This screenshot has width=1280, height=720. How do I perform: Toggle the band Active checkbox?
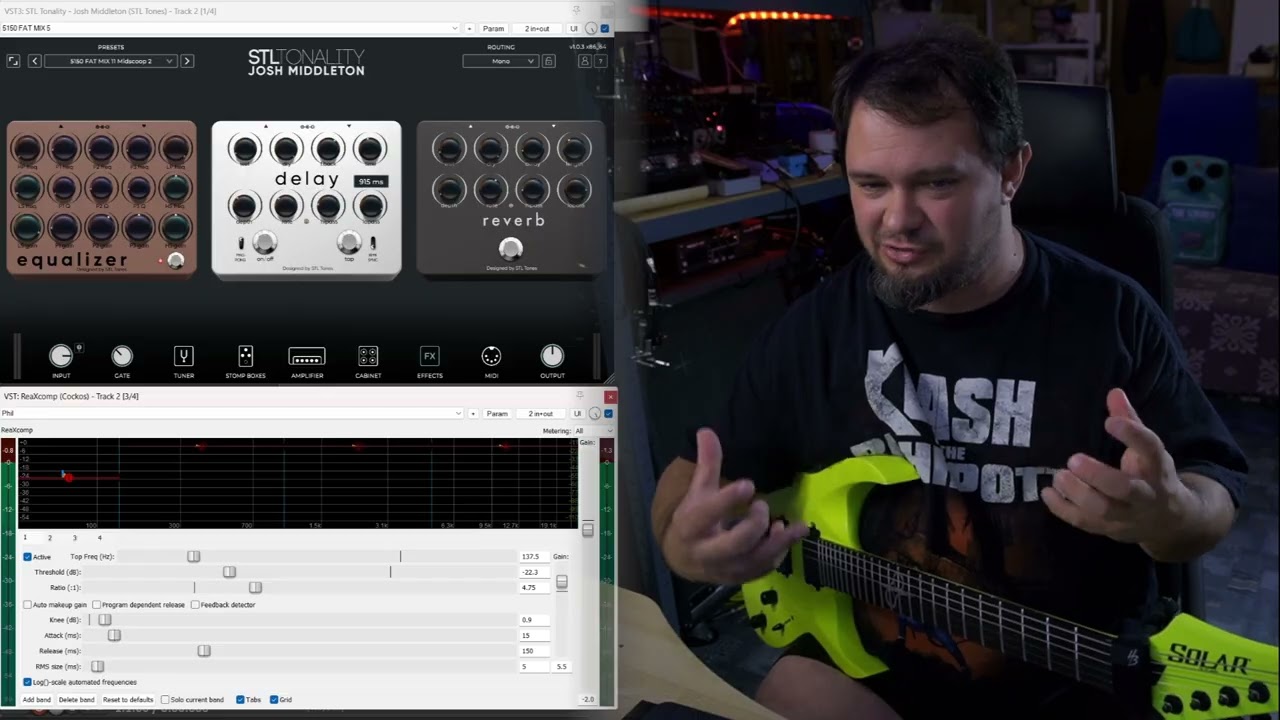point(27,557)
